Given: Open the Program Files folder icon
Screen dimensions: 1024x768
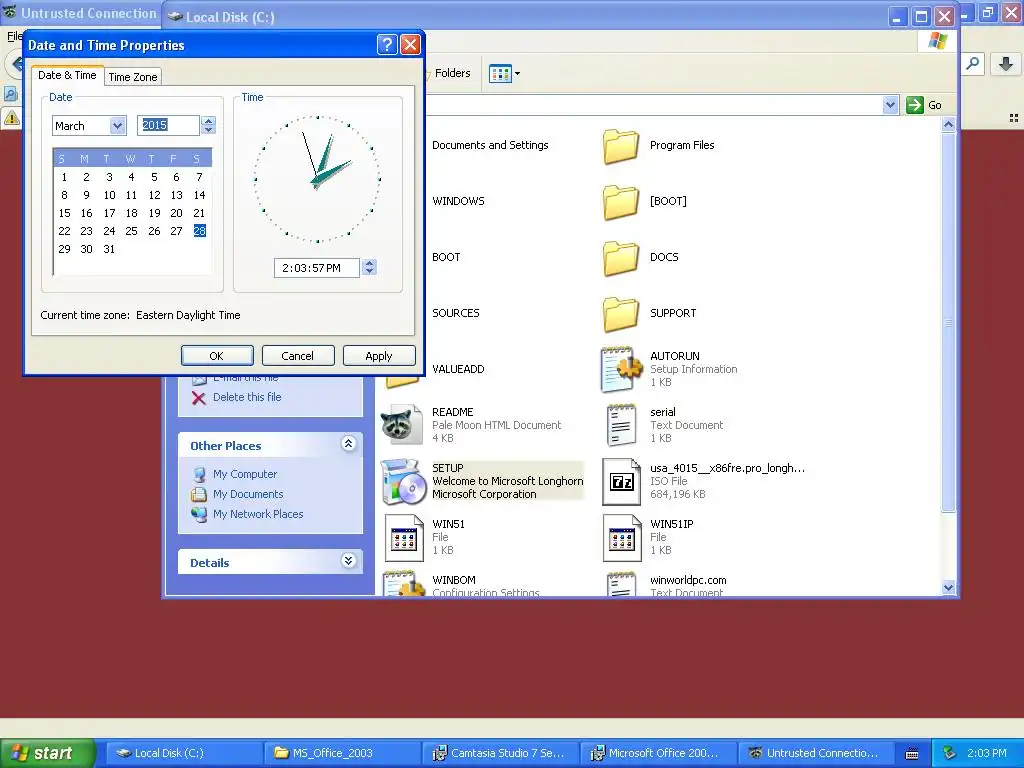Looking at the screenshot, I should tap(620, 146).
